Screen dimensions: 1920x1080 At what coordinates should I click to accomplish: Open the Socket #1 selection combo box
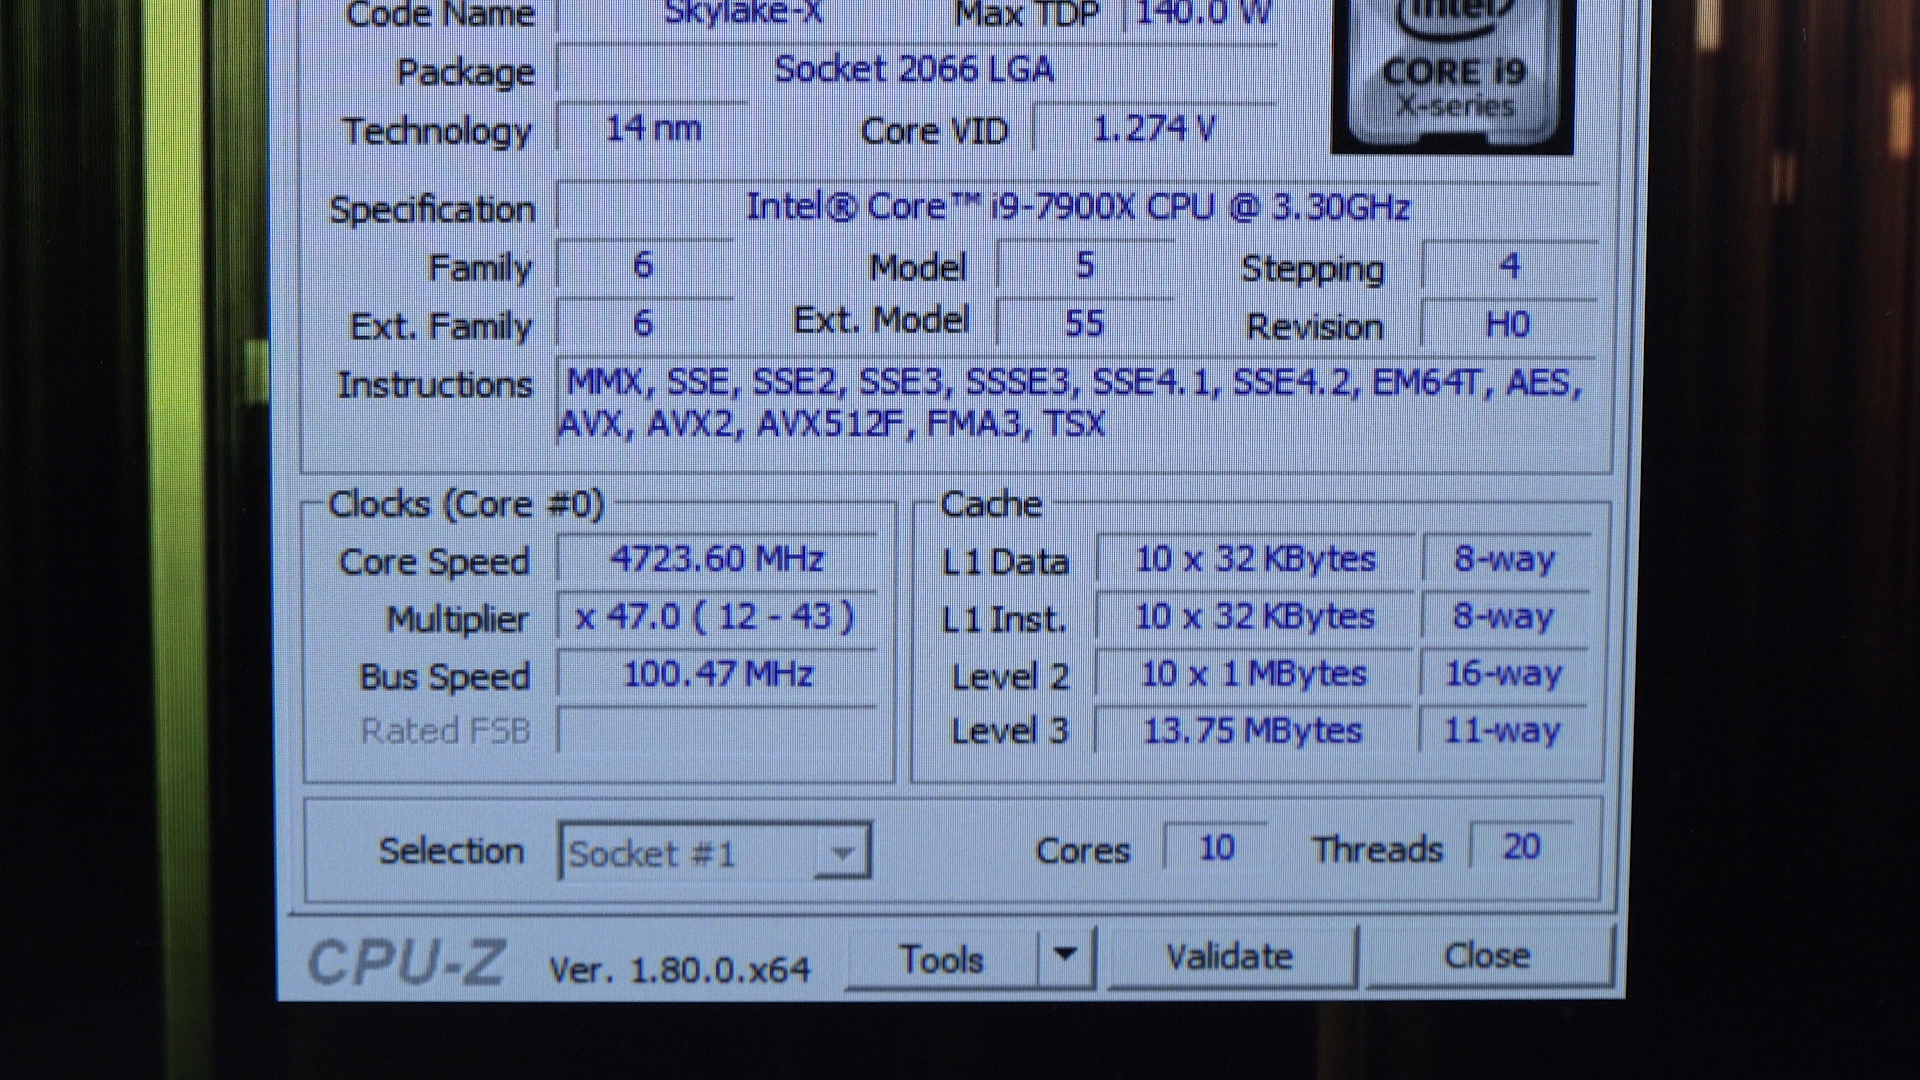pyautogui.click(x=715, y=852)
